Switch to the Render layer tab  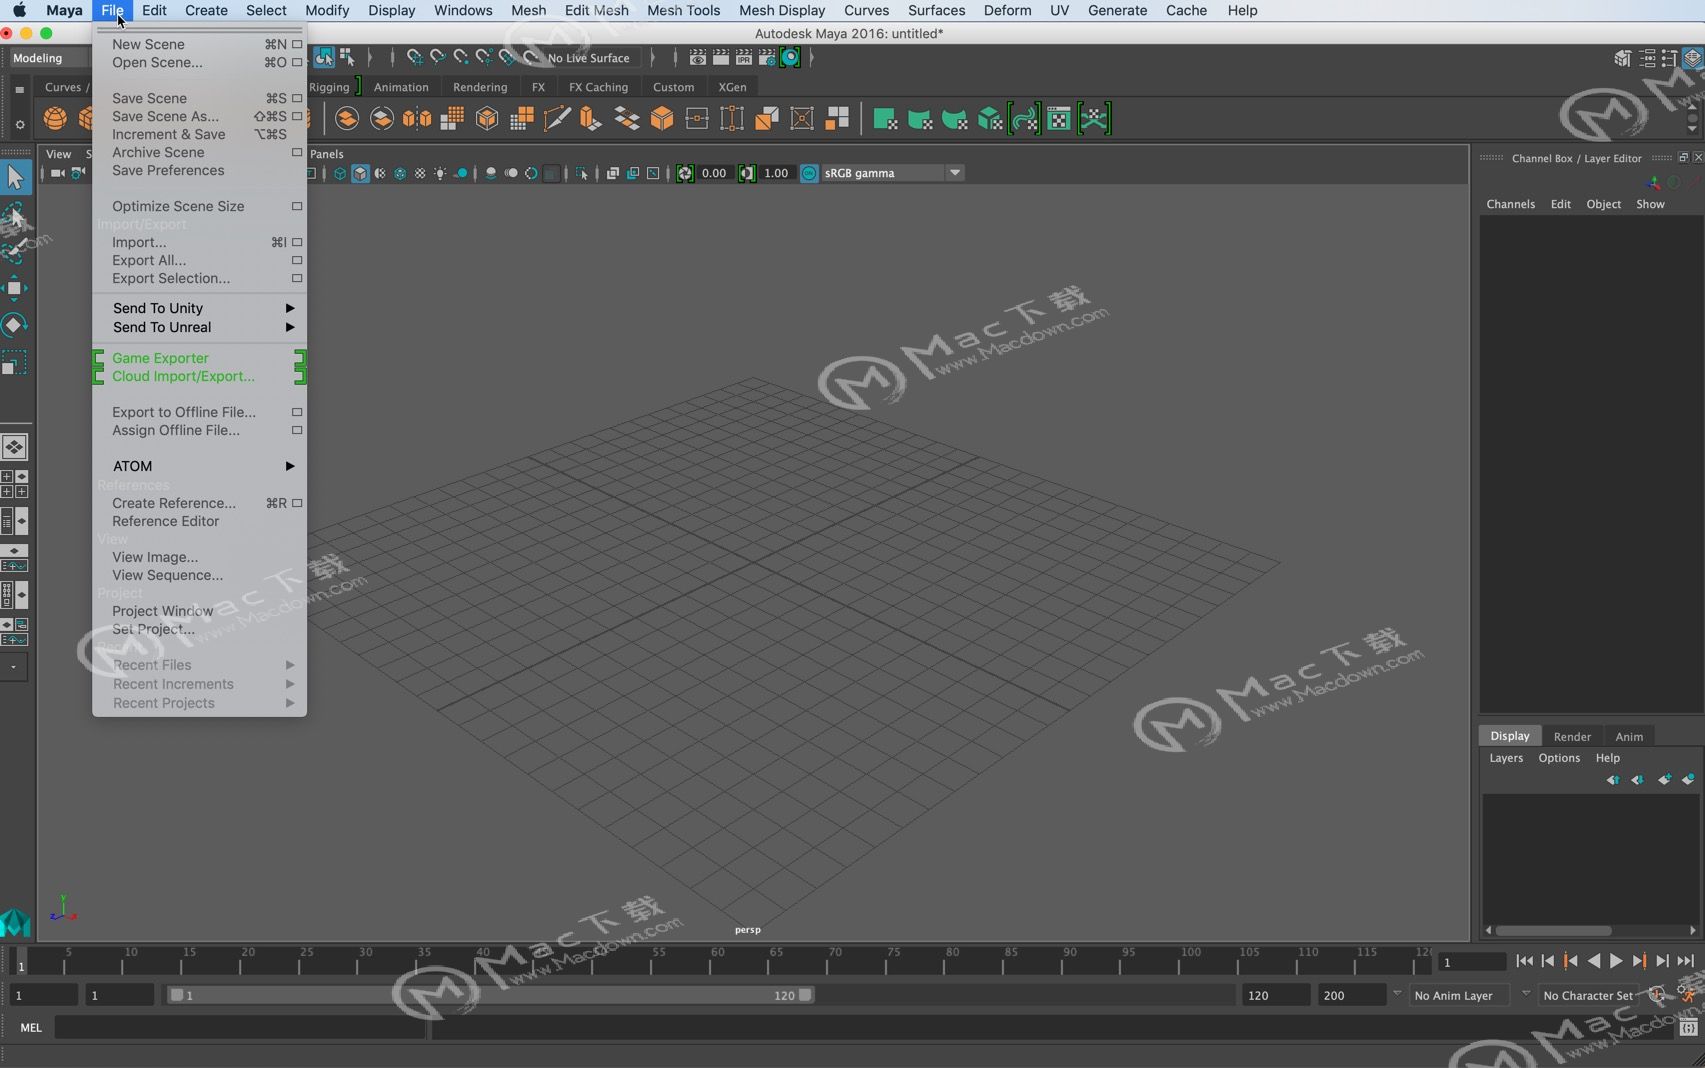(1572, 736)
